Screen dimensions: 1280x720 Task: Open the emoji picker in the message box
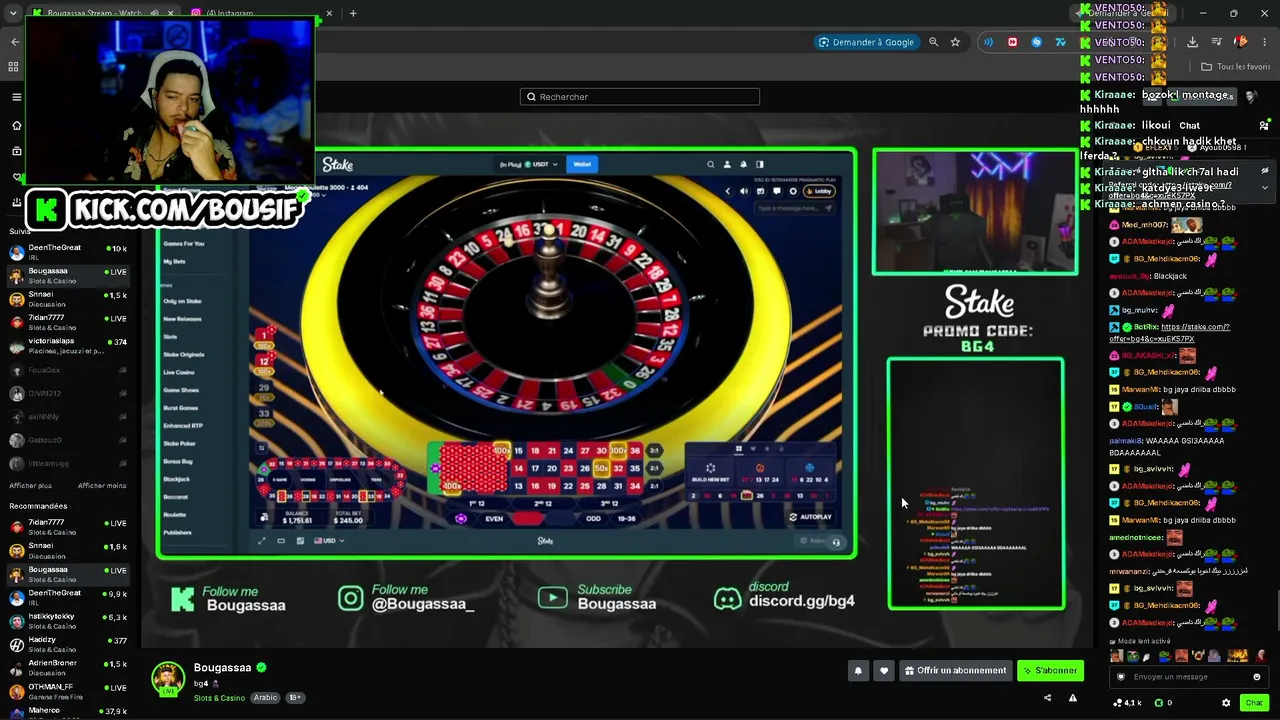tap(1257, 677)
